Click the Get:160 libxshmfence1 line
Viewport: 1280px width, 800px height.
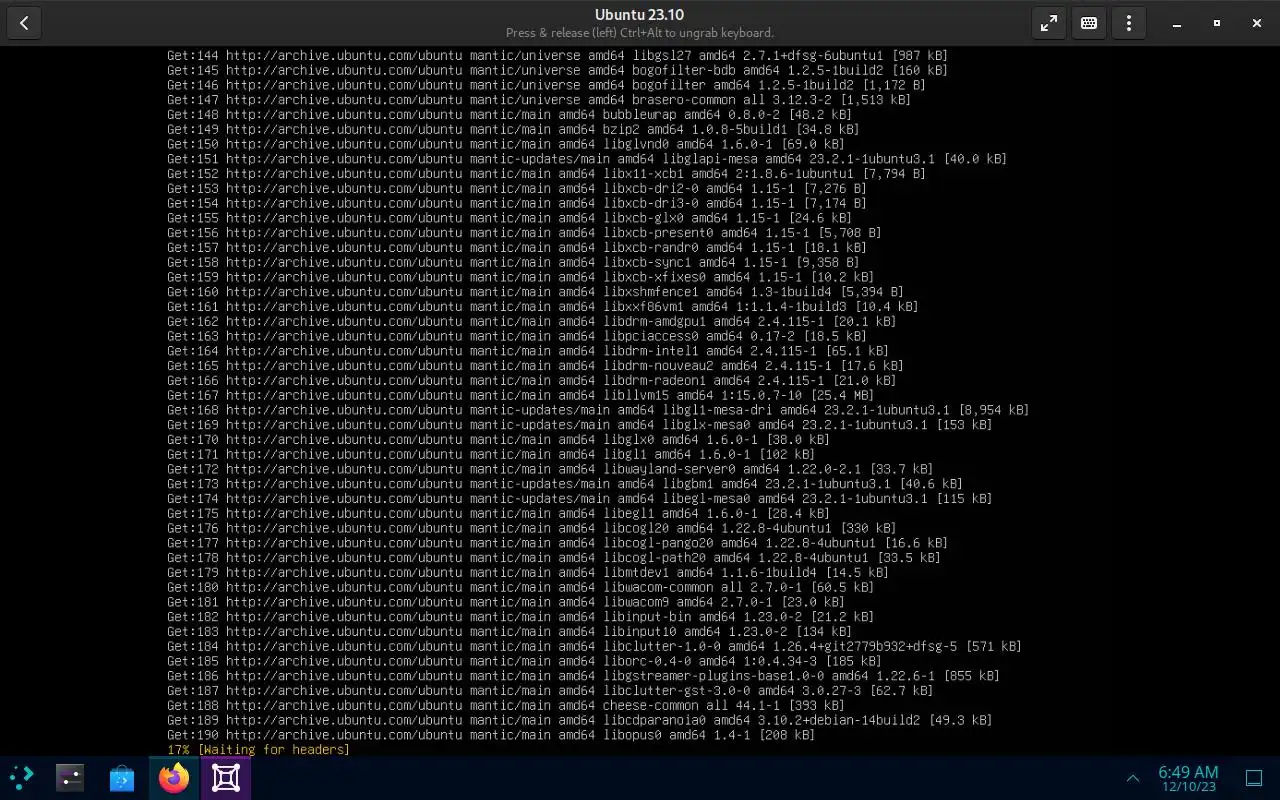coord(535,292)
